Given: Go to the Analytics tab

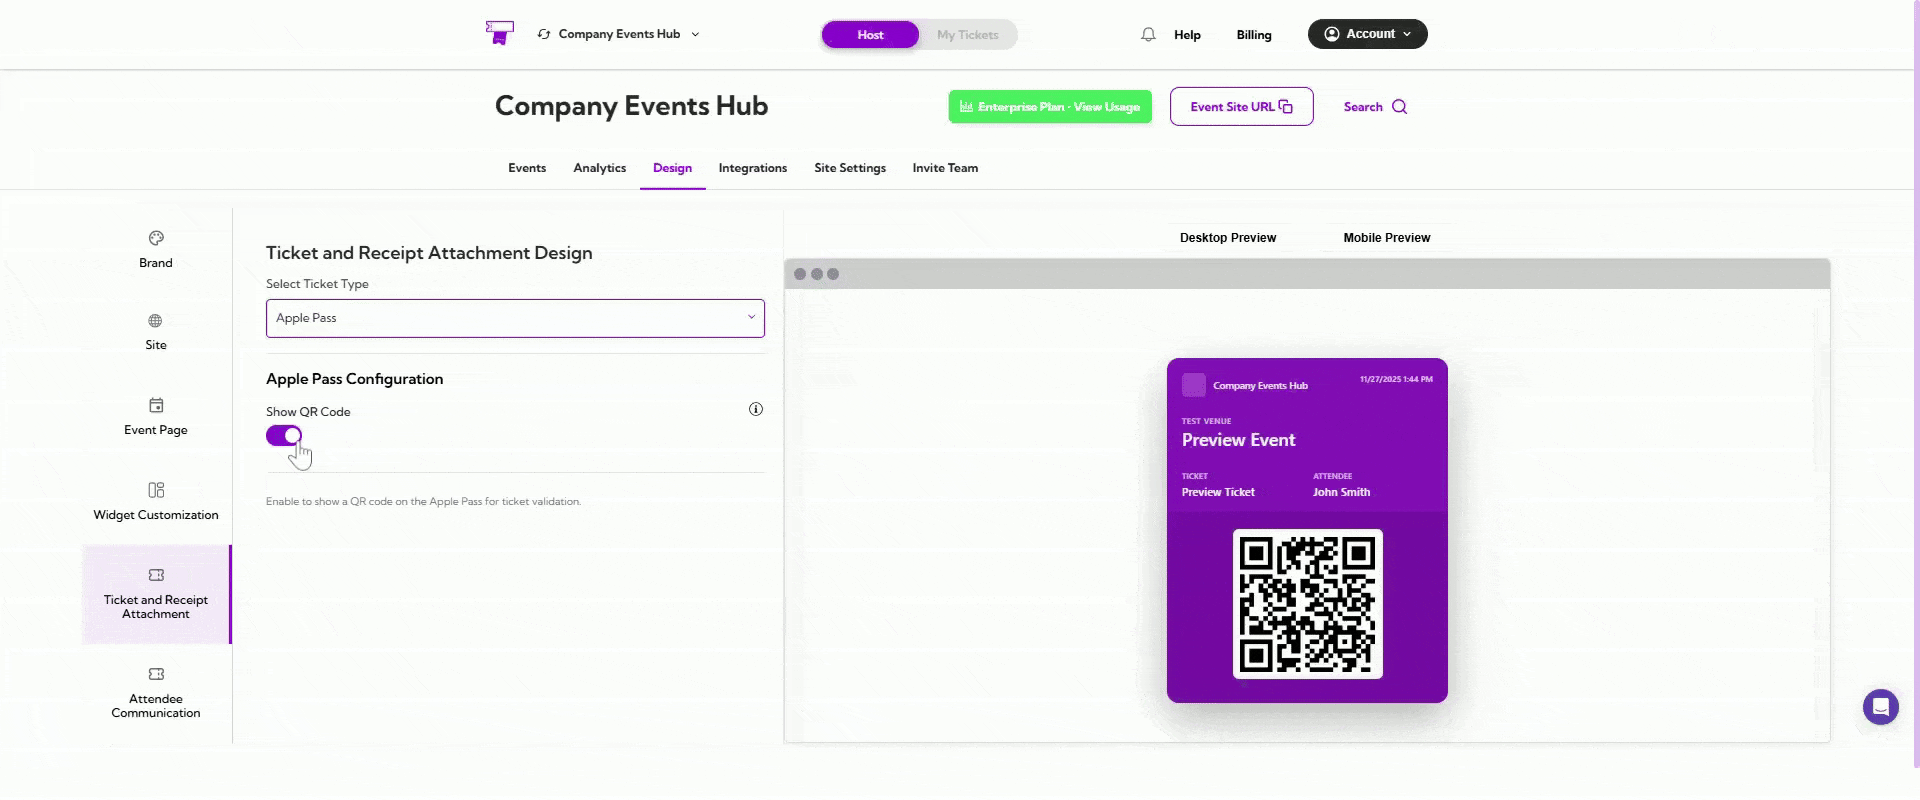Looking at the screenshot, I should tap(600, 168).
